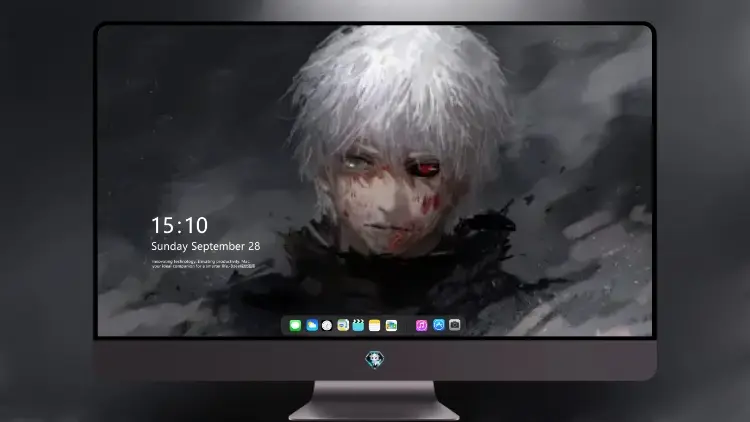Open the Photos gallery app in dock

coord(391,325)
